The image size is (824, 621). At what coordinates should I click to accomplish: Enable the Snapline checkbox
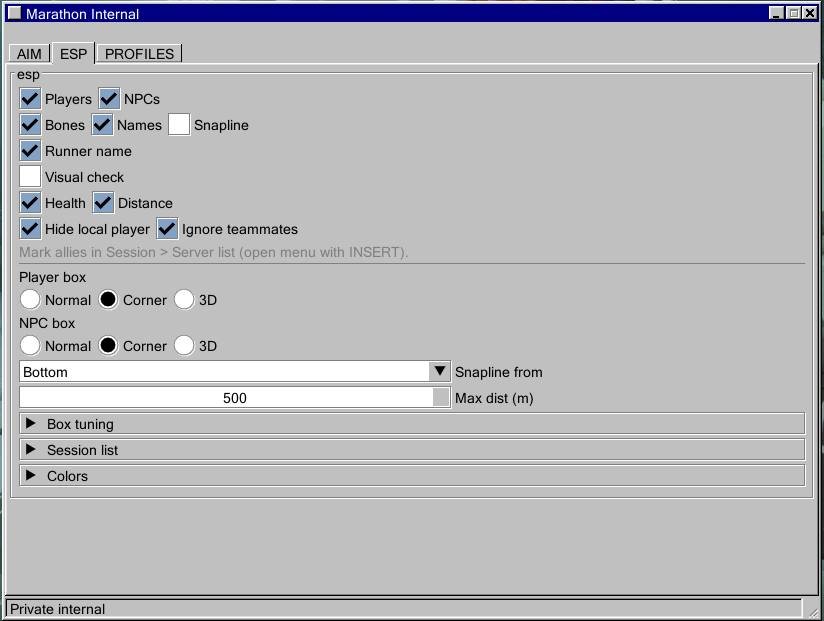coord(179,125)
